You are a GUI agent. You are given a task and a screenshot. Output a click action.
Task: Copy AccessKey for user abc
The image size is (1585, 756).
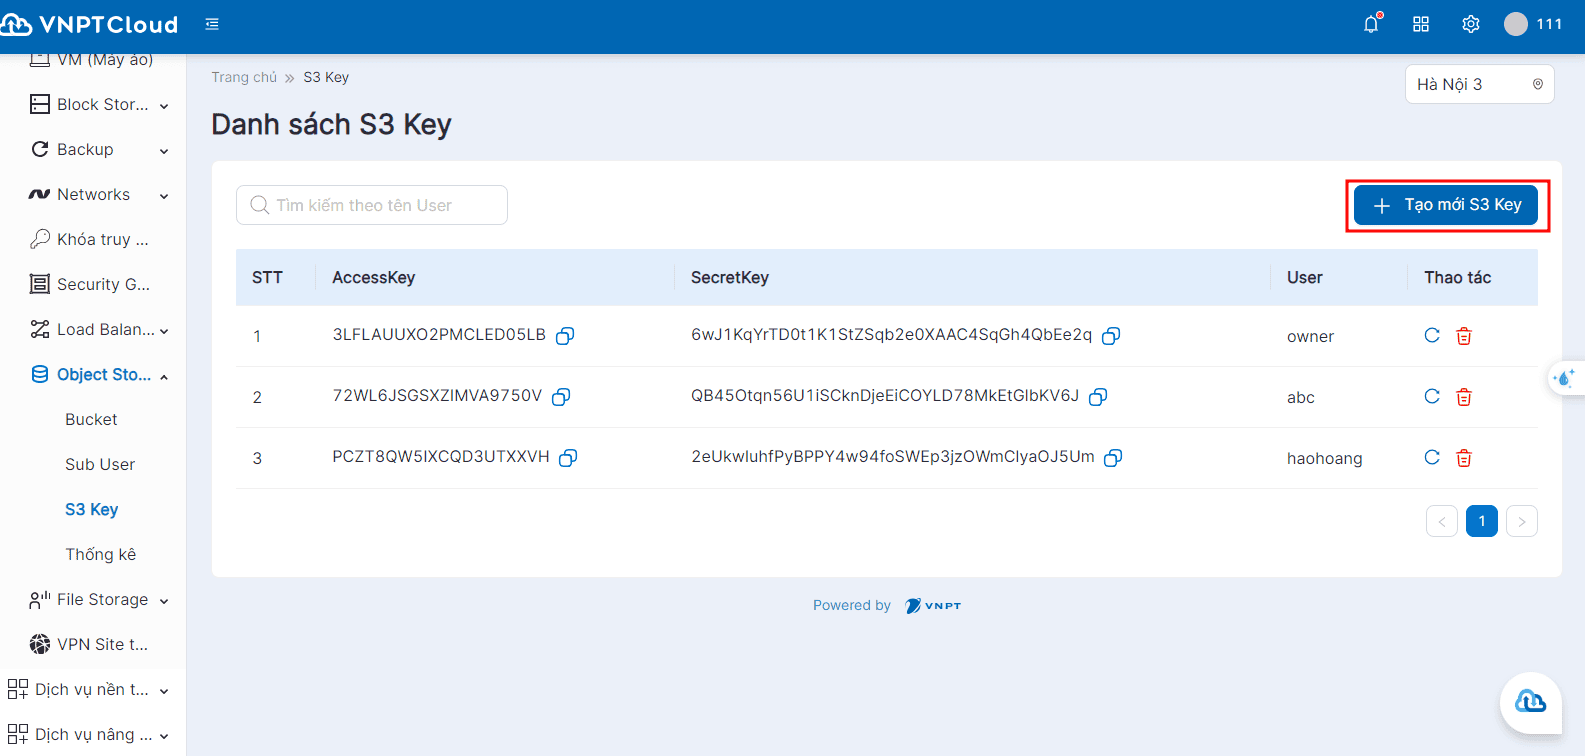tap(561, 397)
